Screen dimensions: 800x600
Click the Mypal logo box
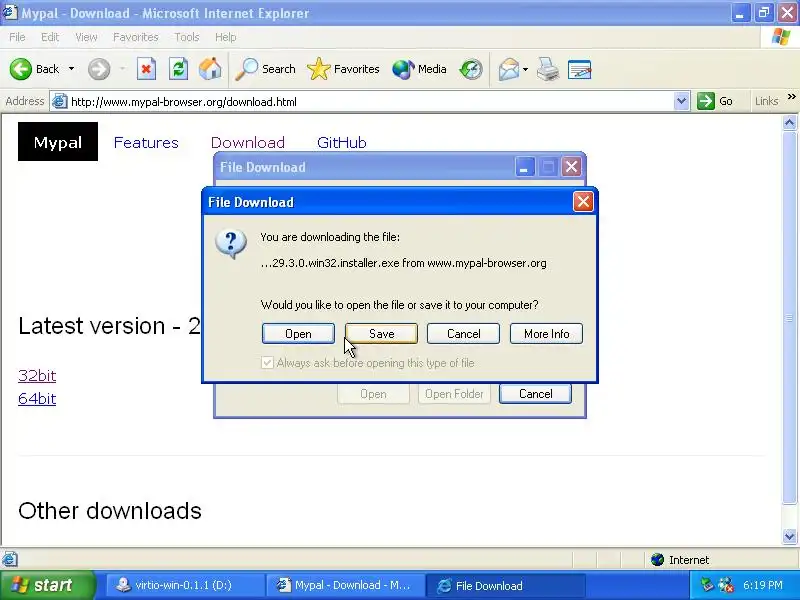pos(58,142)
